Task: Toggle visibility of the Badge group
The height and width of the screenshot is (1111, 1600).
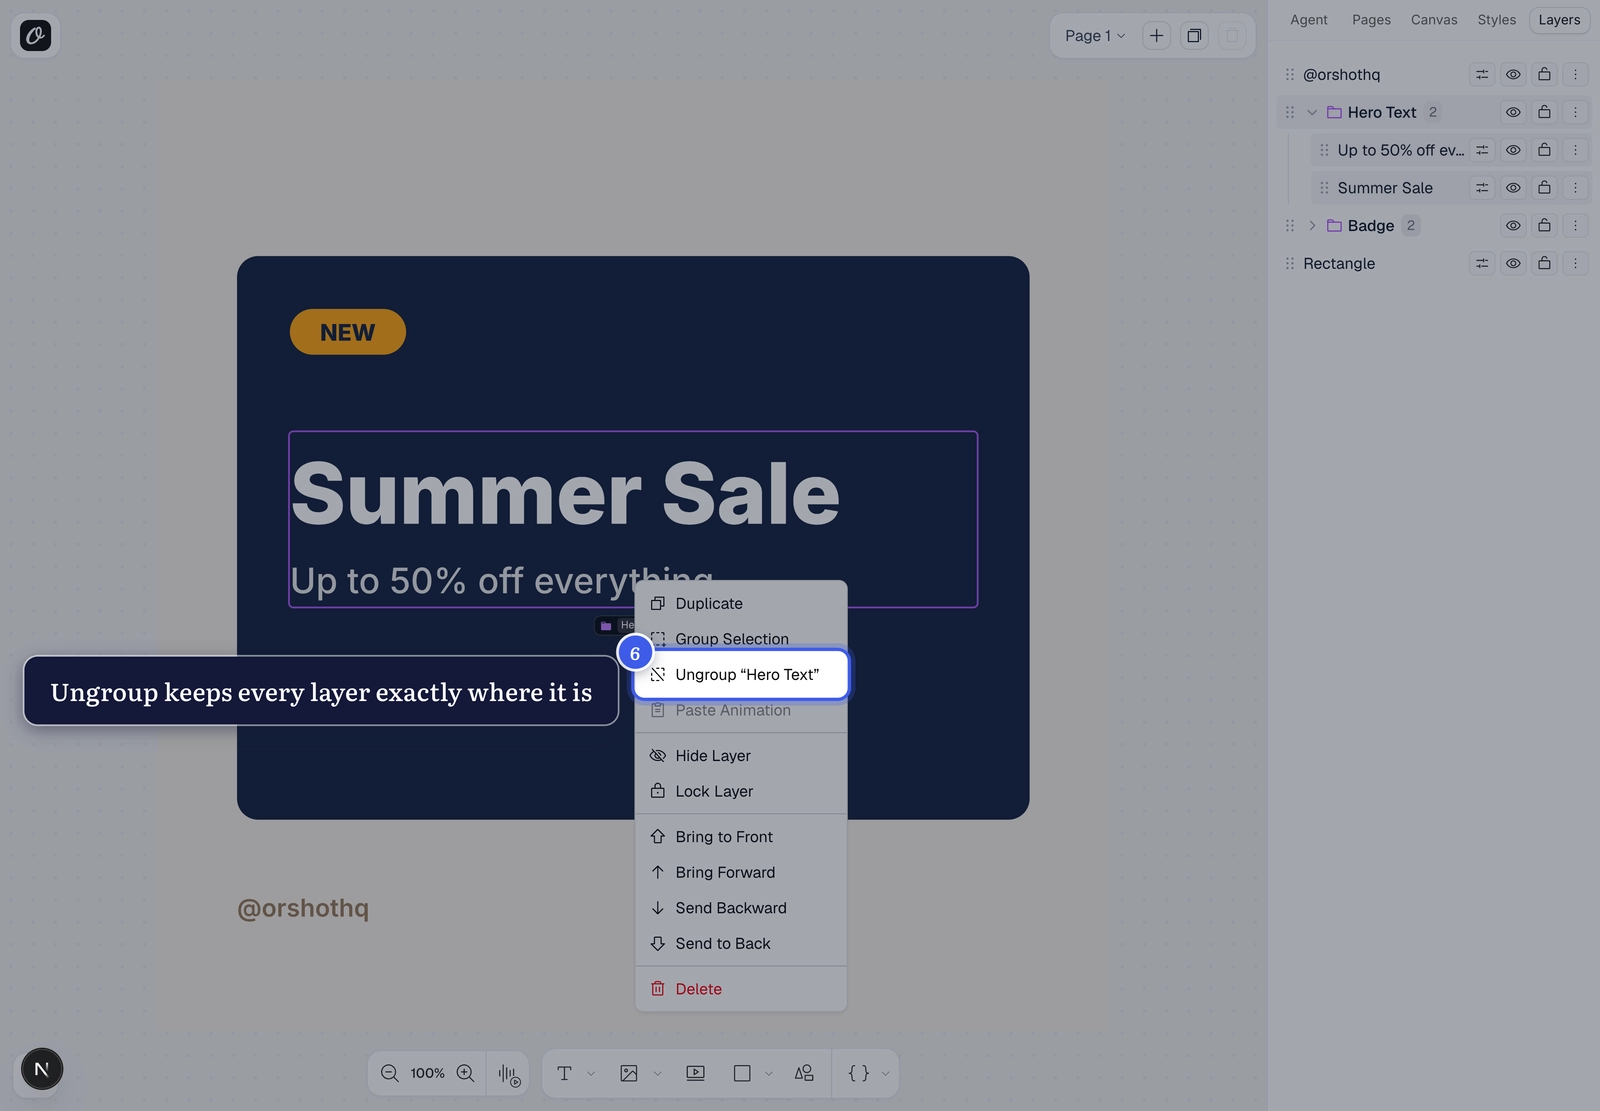Action: [1513, 226]
